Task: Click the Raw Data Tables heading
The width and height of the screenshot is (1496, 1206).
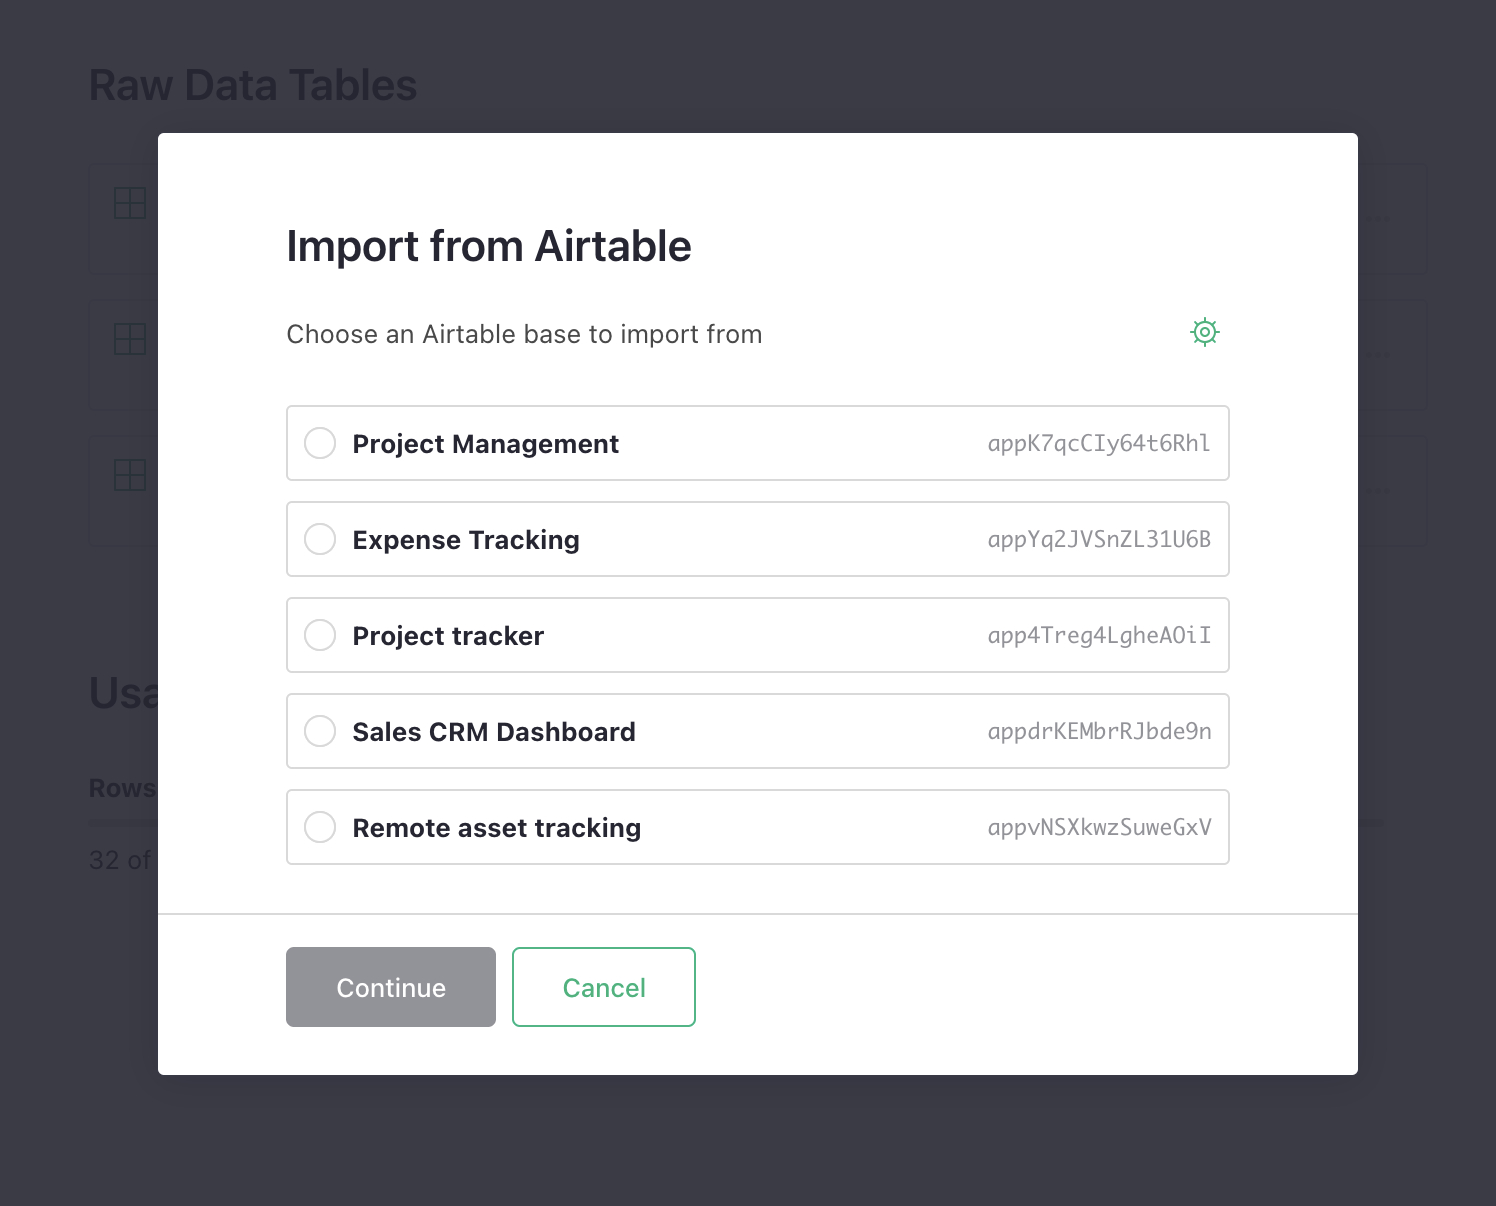Action: pos(253,84)
